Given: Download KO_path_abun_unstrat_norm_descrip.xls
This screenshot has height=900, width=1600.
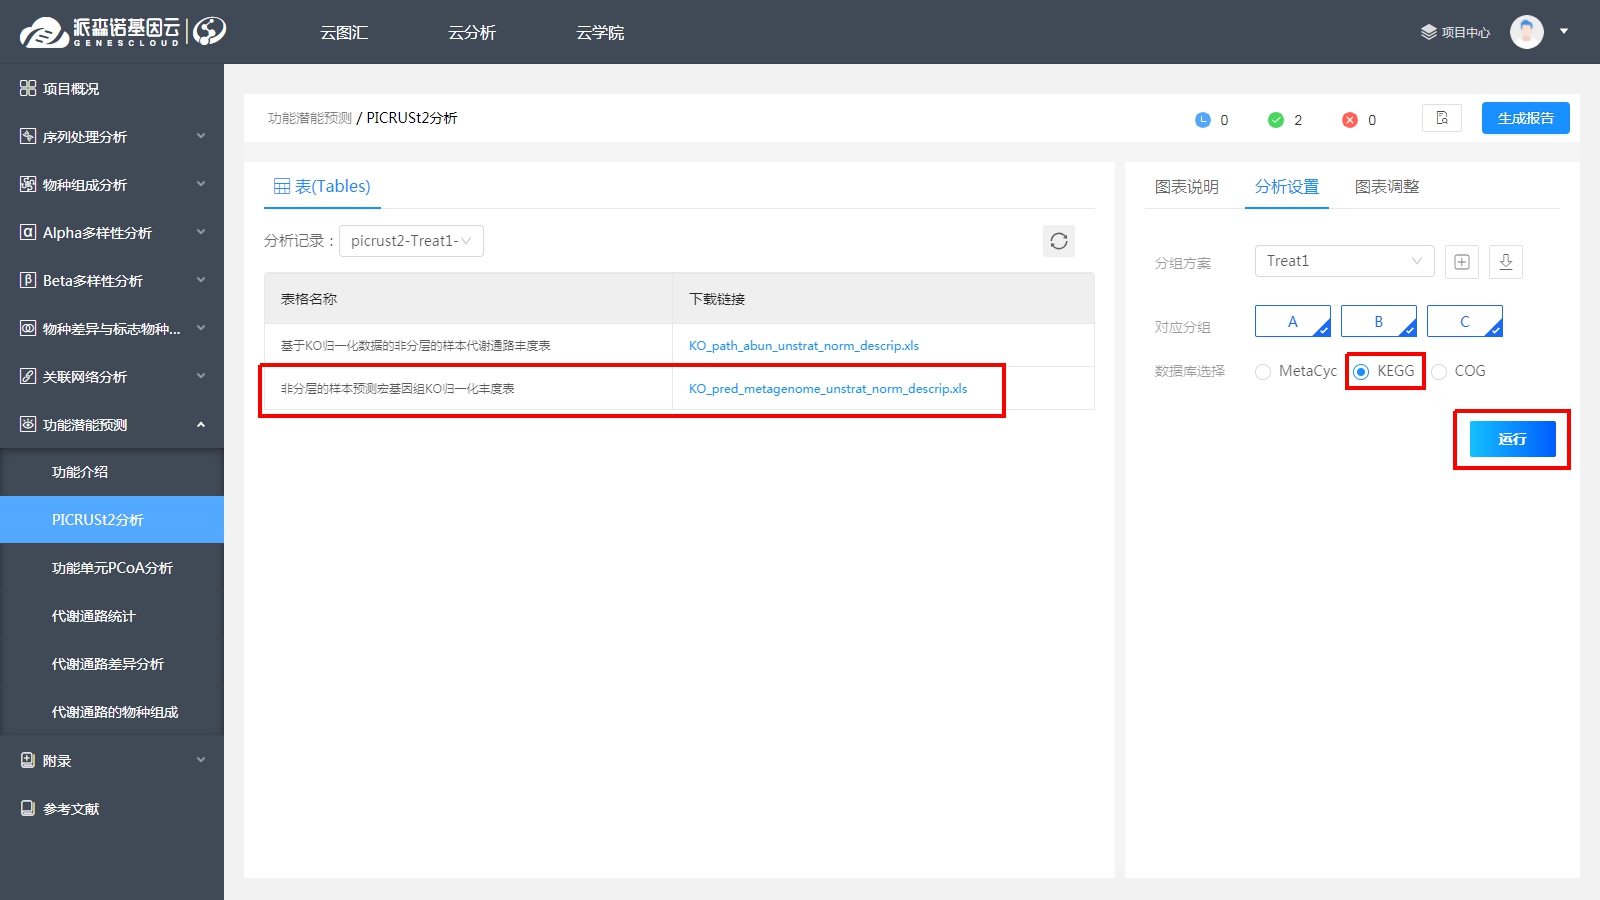Looking at the screenshot, I should click(x=804, y=346).
